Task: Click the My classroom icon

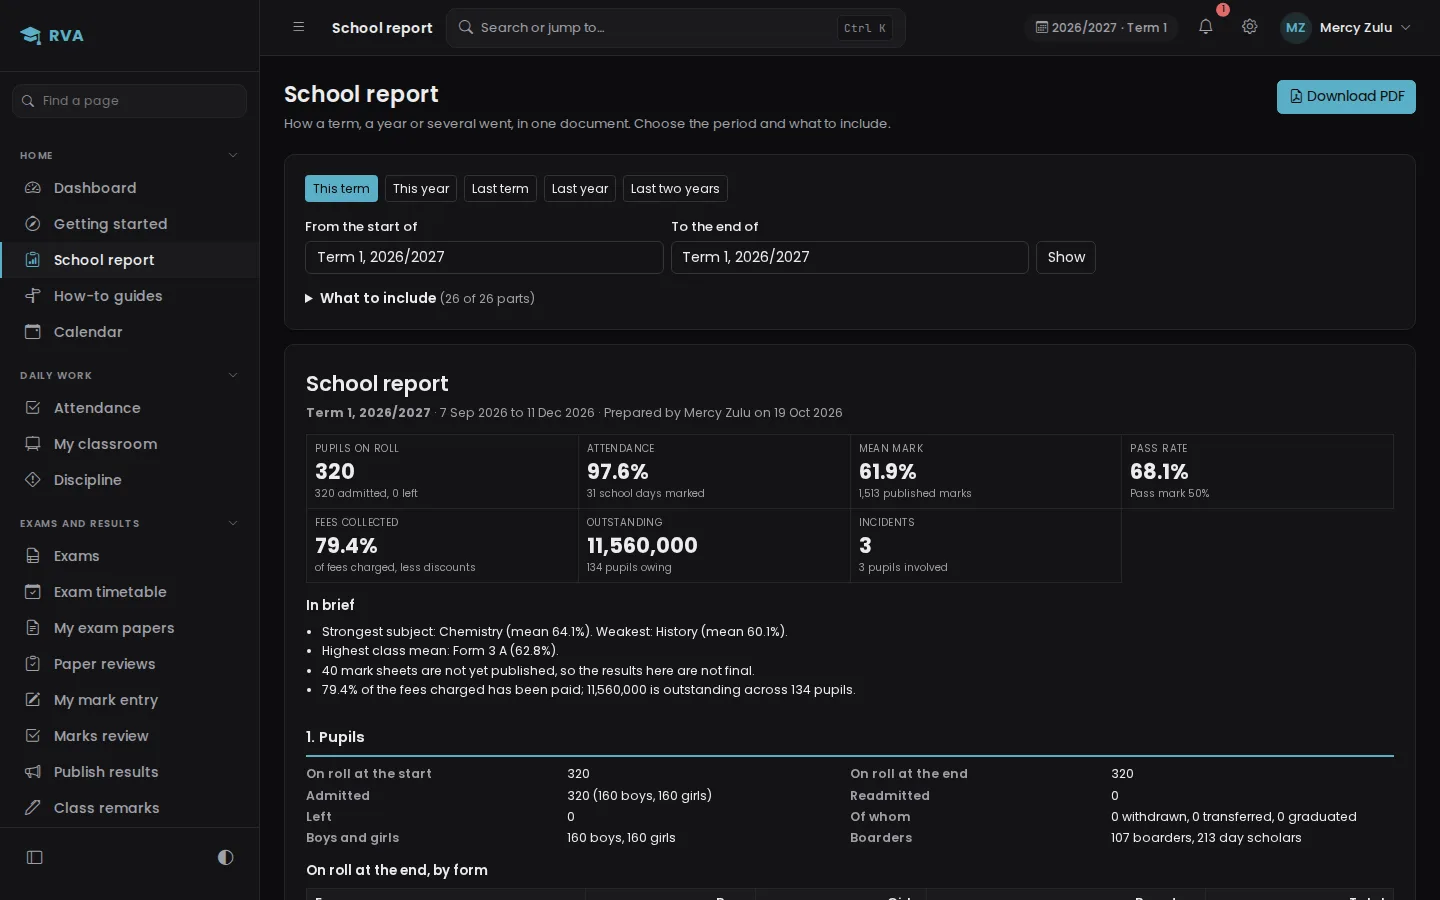Action: click(x=33, y=444)
